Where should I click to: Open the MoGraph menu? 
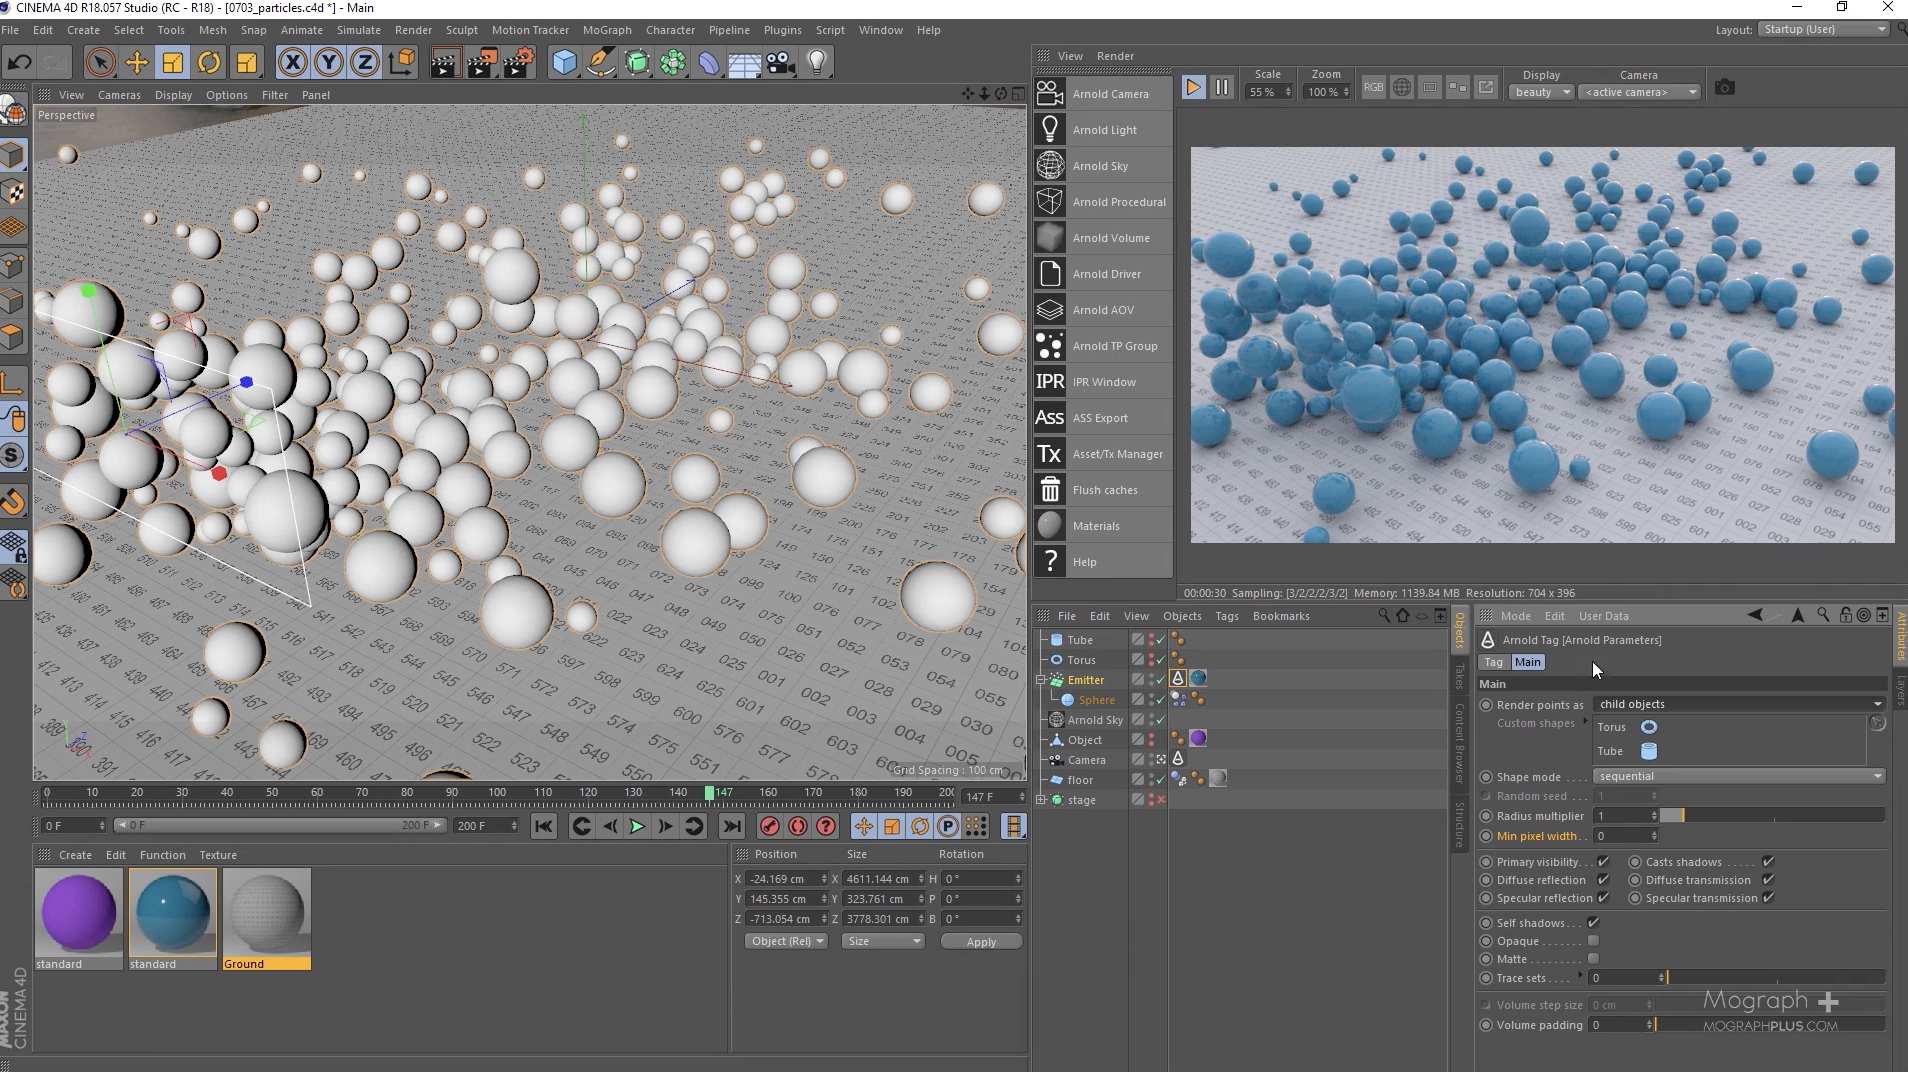[607, 30]
